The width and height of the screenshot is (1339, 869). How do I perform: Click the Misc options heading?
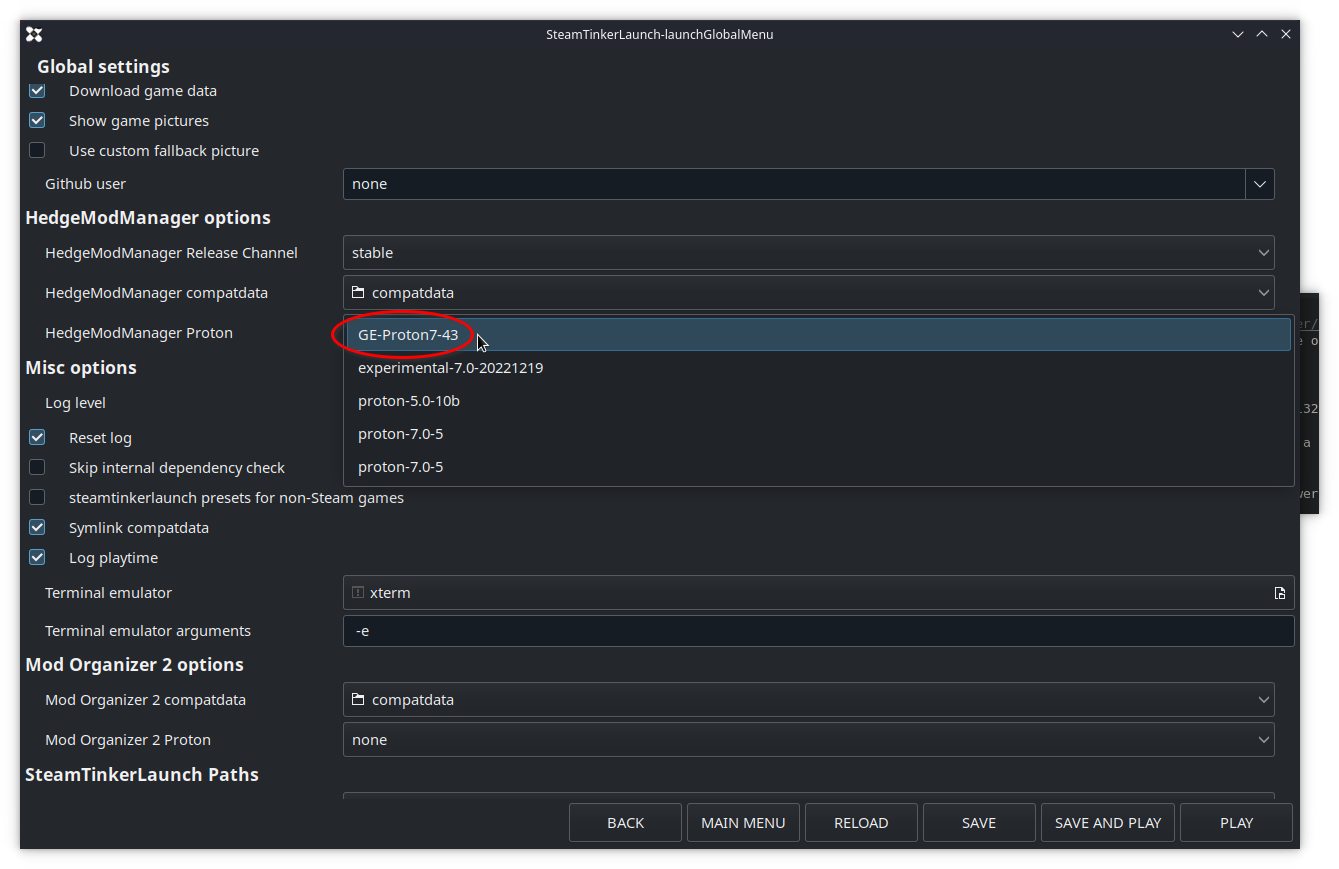(81, 368)
